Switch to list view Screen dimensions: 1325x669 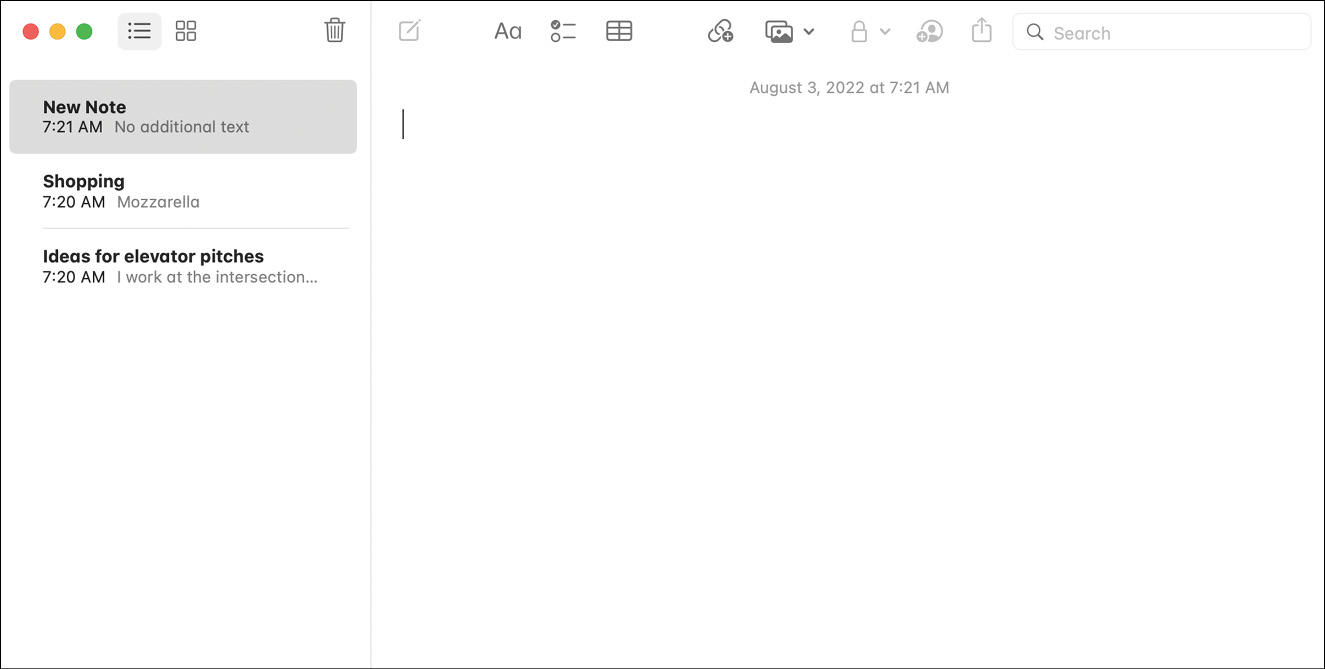(139, 31)
